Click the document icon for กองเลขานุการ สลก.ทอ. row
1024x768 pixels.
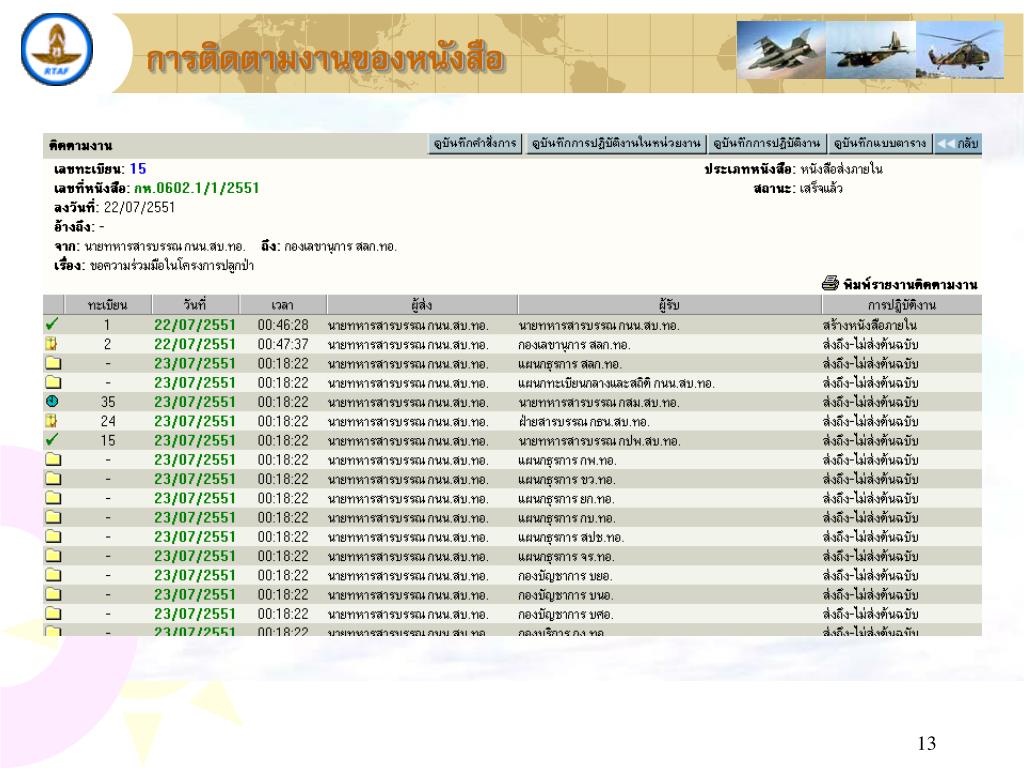(52, 344)
